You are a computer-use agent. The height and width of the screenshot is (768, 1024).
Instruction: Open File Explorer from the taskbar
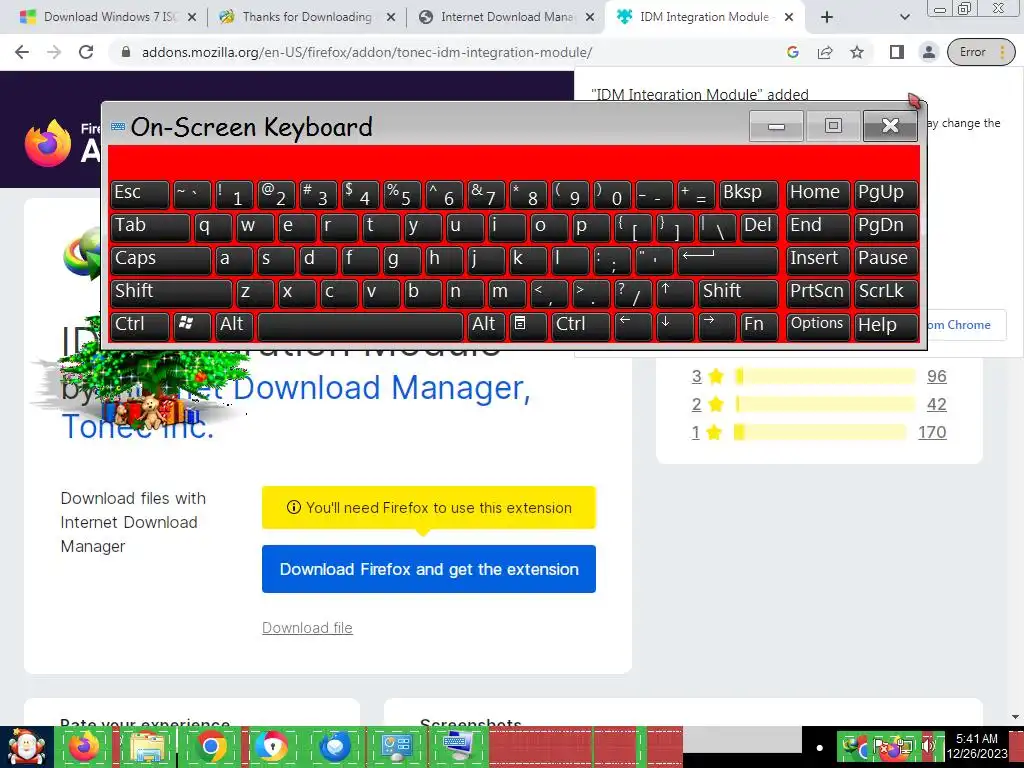click(148, 746)
